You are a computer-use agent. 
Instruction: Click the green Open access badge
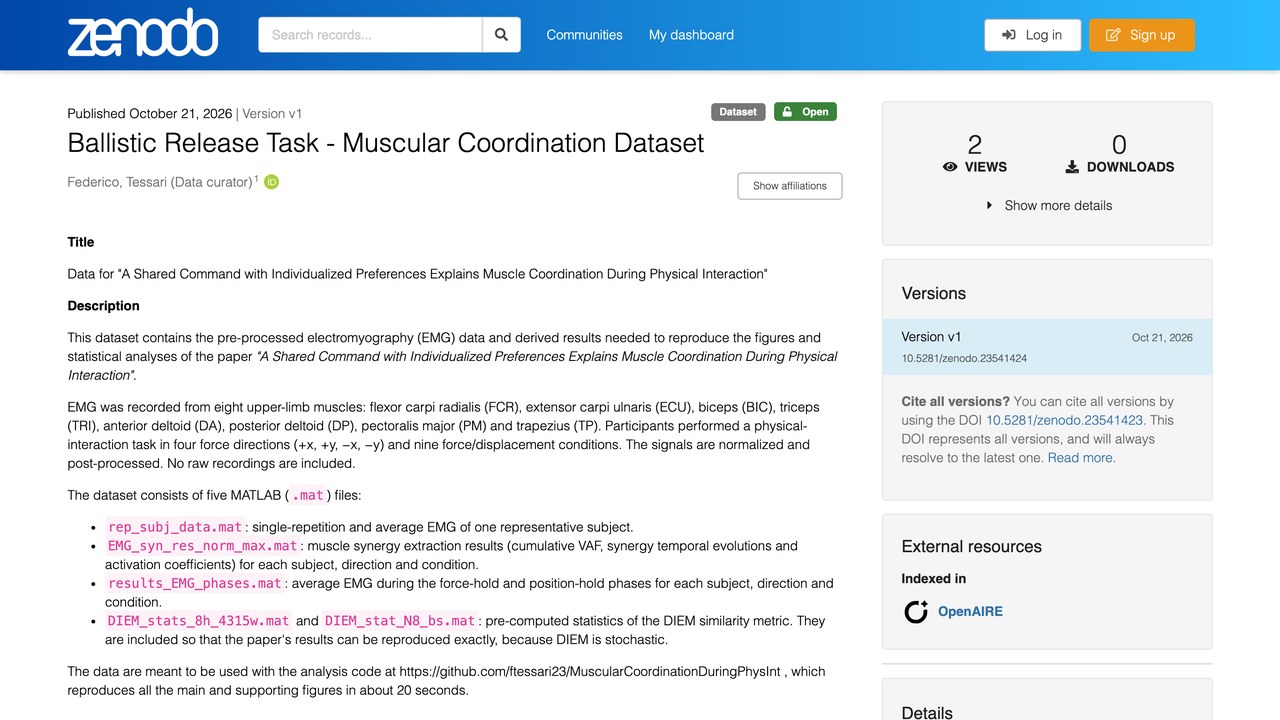[805, 112]
